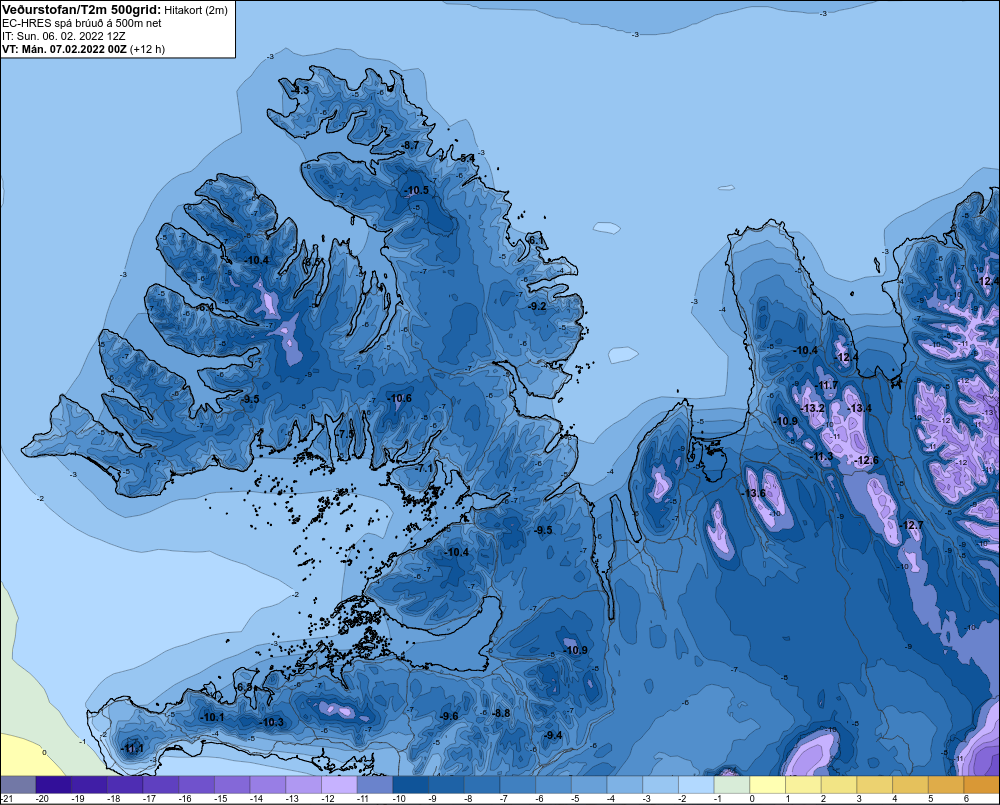Select the light blue -3 legend swatch
1000x805 pixels.
click(661, 784)
